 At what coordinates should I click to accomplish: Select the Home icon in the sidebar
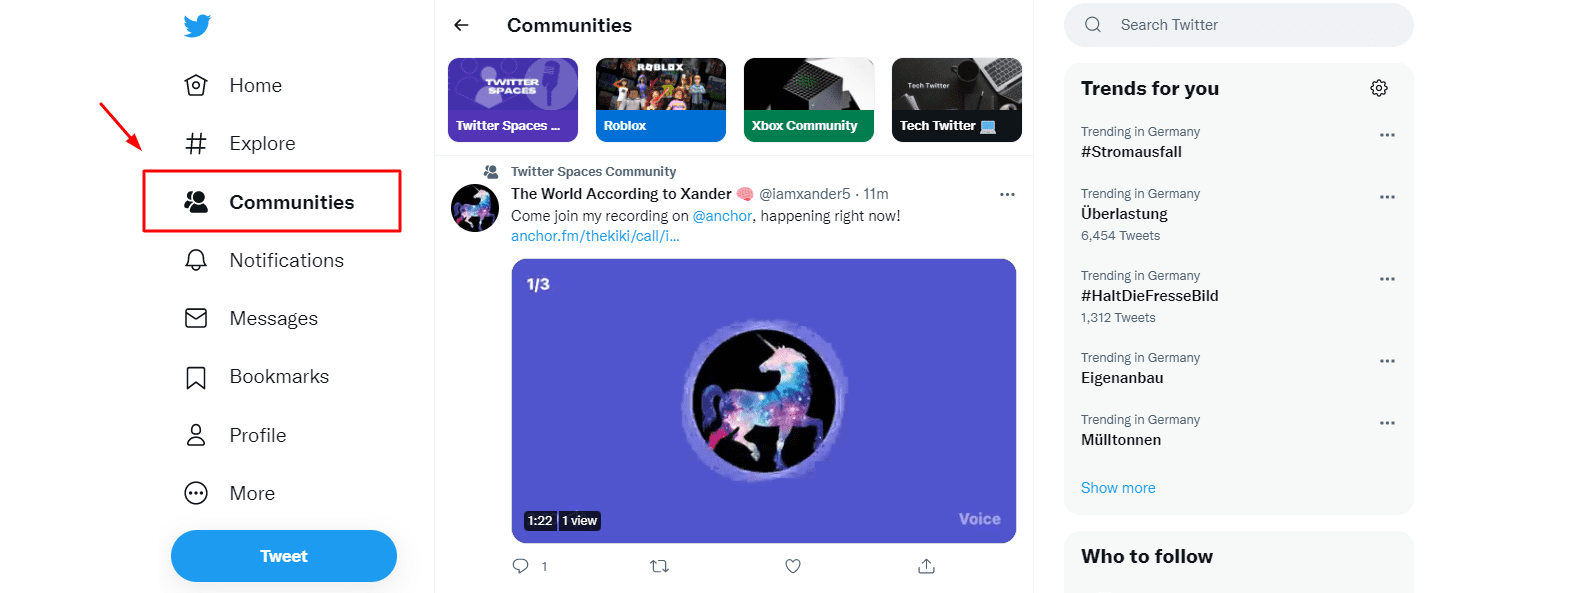[196, 85]
